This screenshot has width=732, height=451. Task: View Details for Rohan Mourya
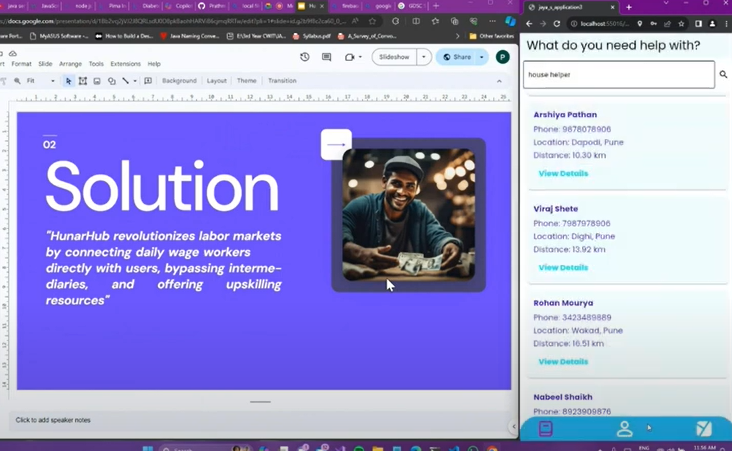(x=563, y=361)
